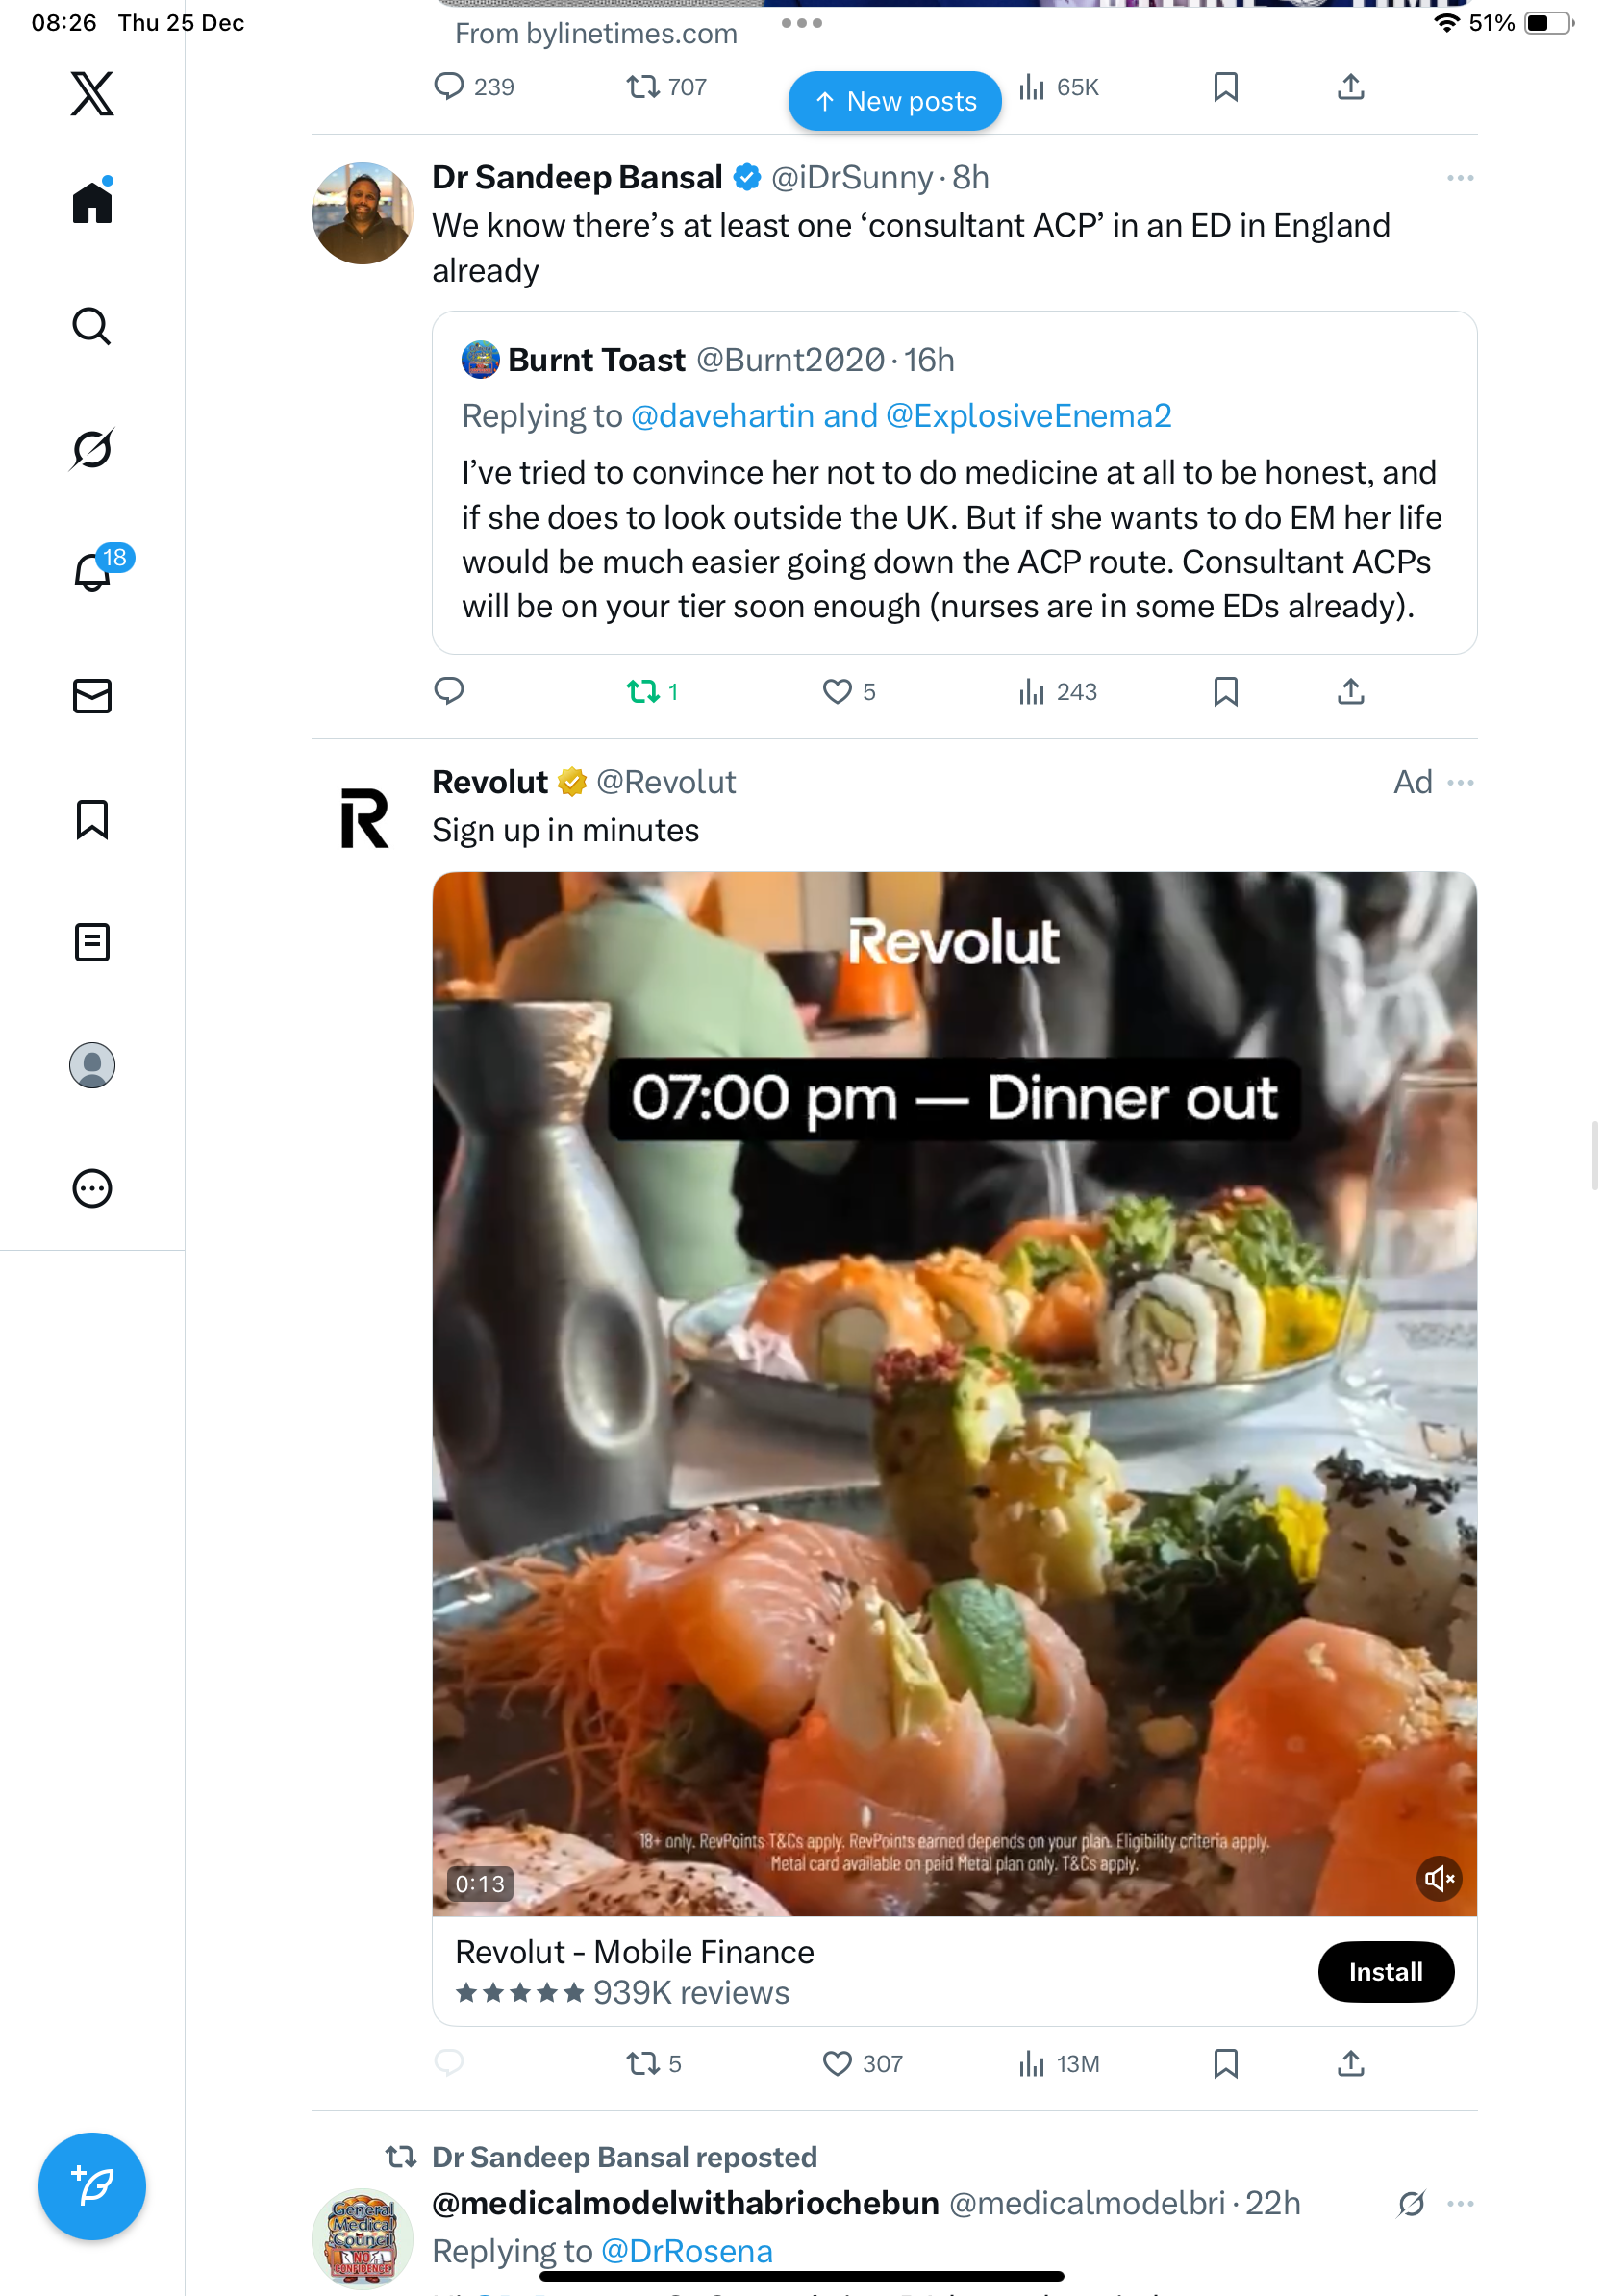Open the Notifications bell
This screenshot has height=2296, width=1604.
point(92,573)
